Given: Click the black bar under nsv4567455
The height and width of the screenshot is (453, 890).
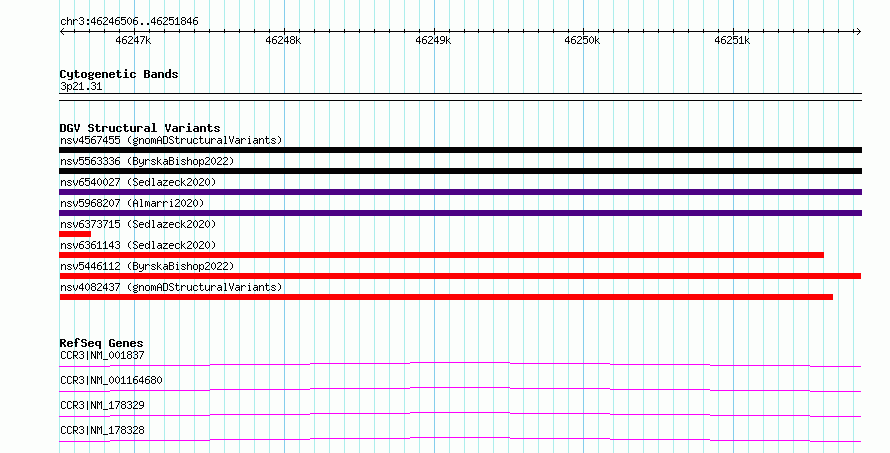Looking at the screenshot, I should coord(460,150).
